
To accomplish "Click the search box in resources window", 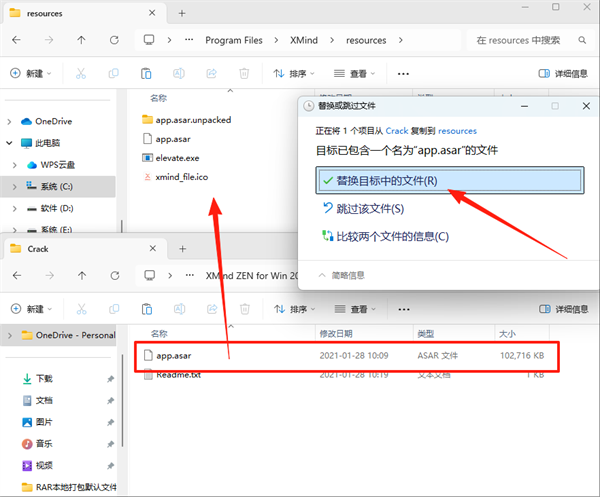I will click(531, 40).
